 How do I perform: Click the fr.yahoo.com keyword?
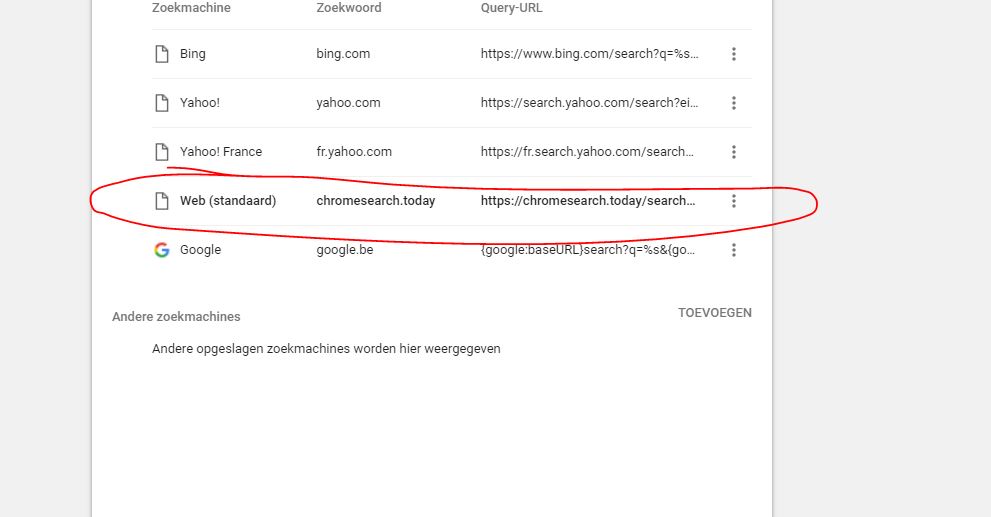coord(354,152)
